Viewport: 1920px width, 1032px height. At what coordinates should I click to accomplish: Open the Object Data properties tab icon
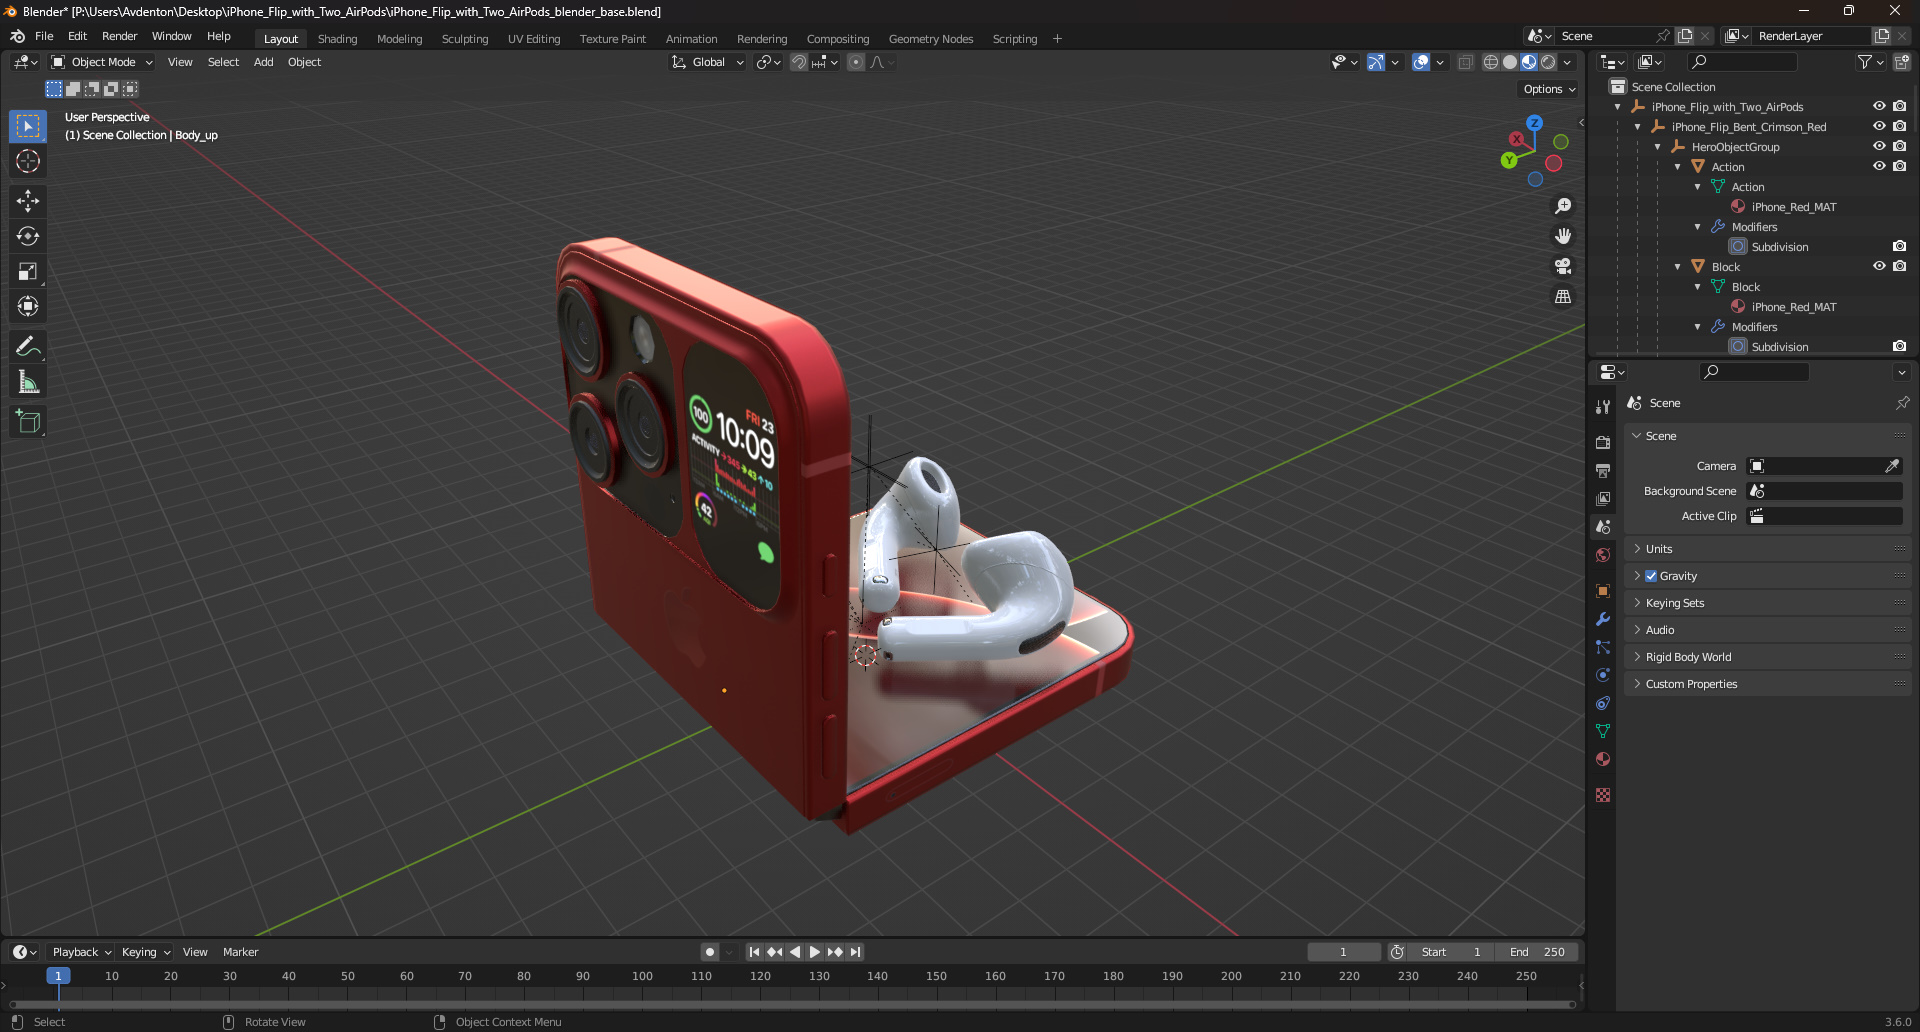[1603, 731]
